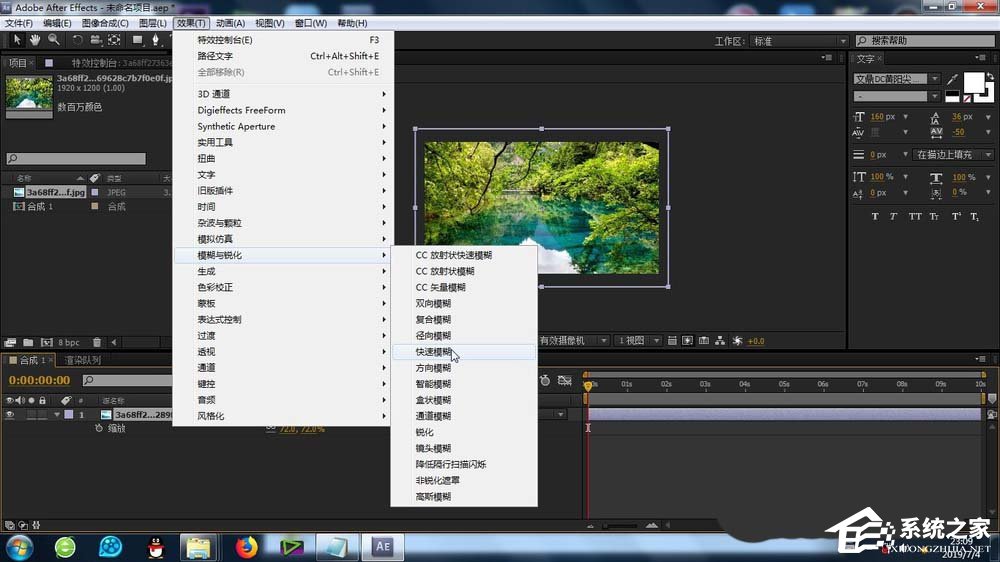Choose the Rotation tool in toolbar

point(77,40)
